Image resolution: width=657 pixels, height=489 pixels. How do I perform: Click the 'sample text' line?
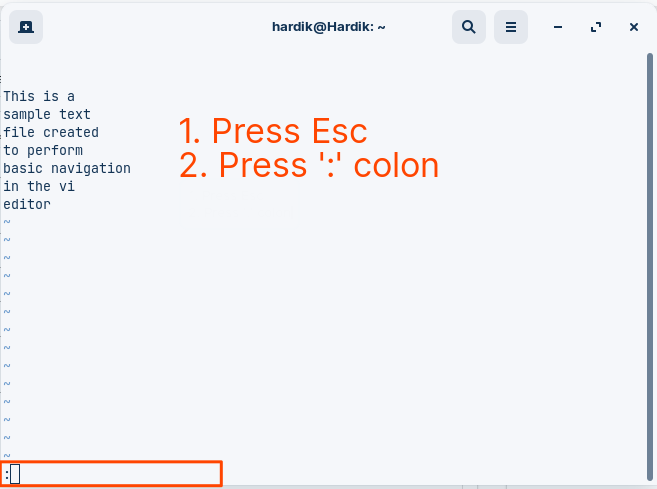[47, 114]
